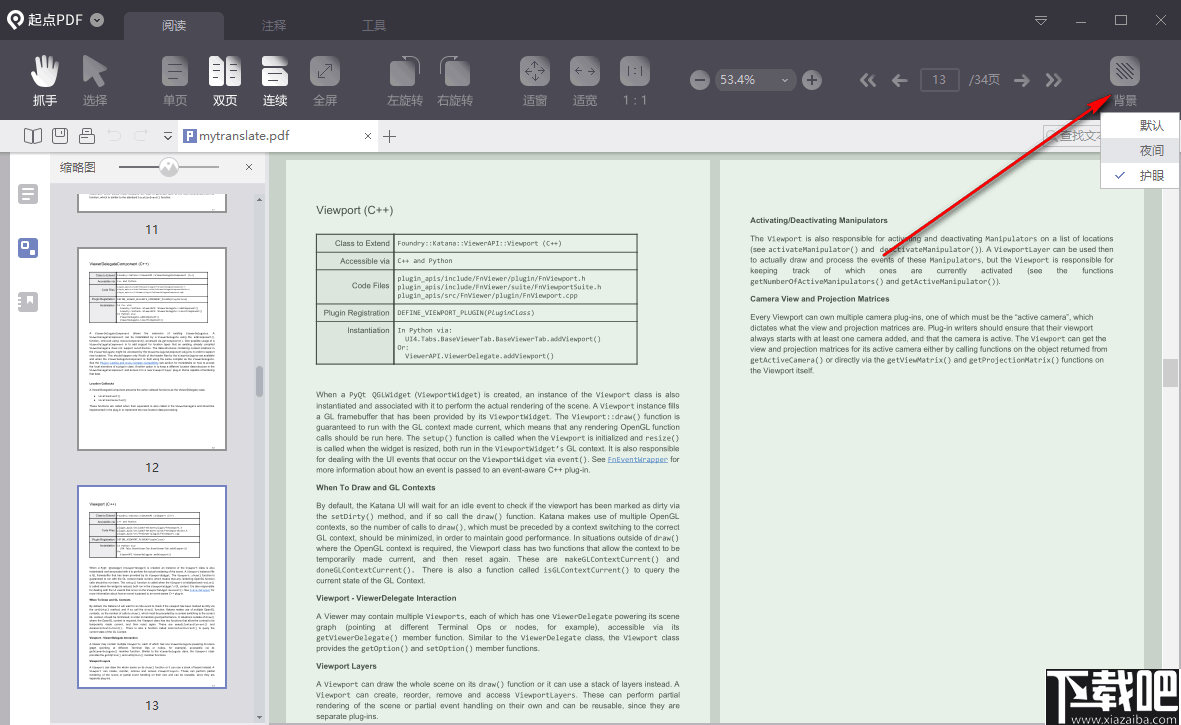Open the background (背景) menu

pyautogui.click(x=1125, y=80)
